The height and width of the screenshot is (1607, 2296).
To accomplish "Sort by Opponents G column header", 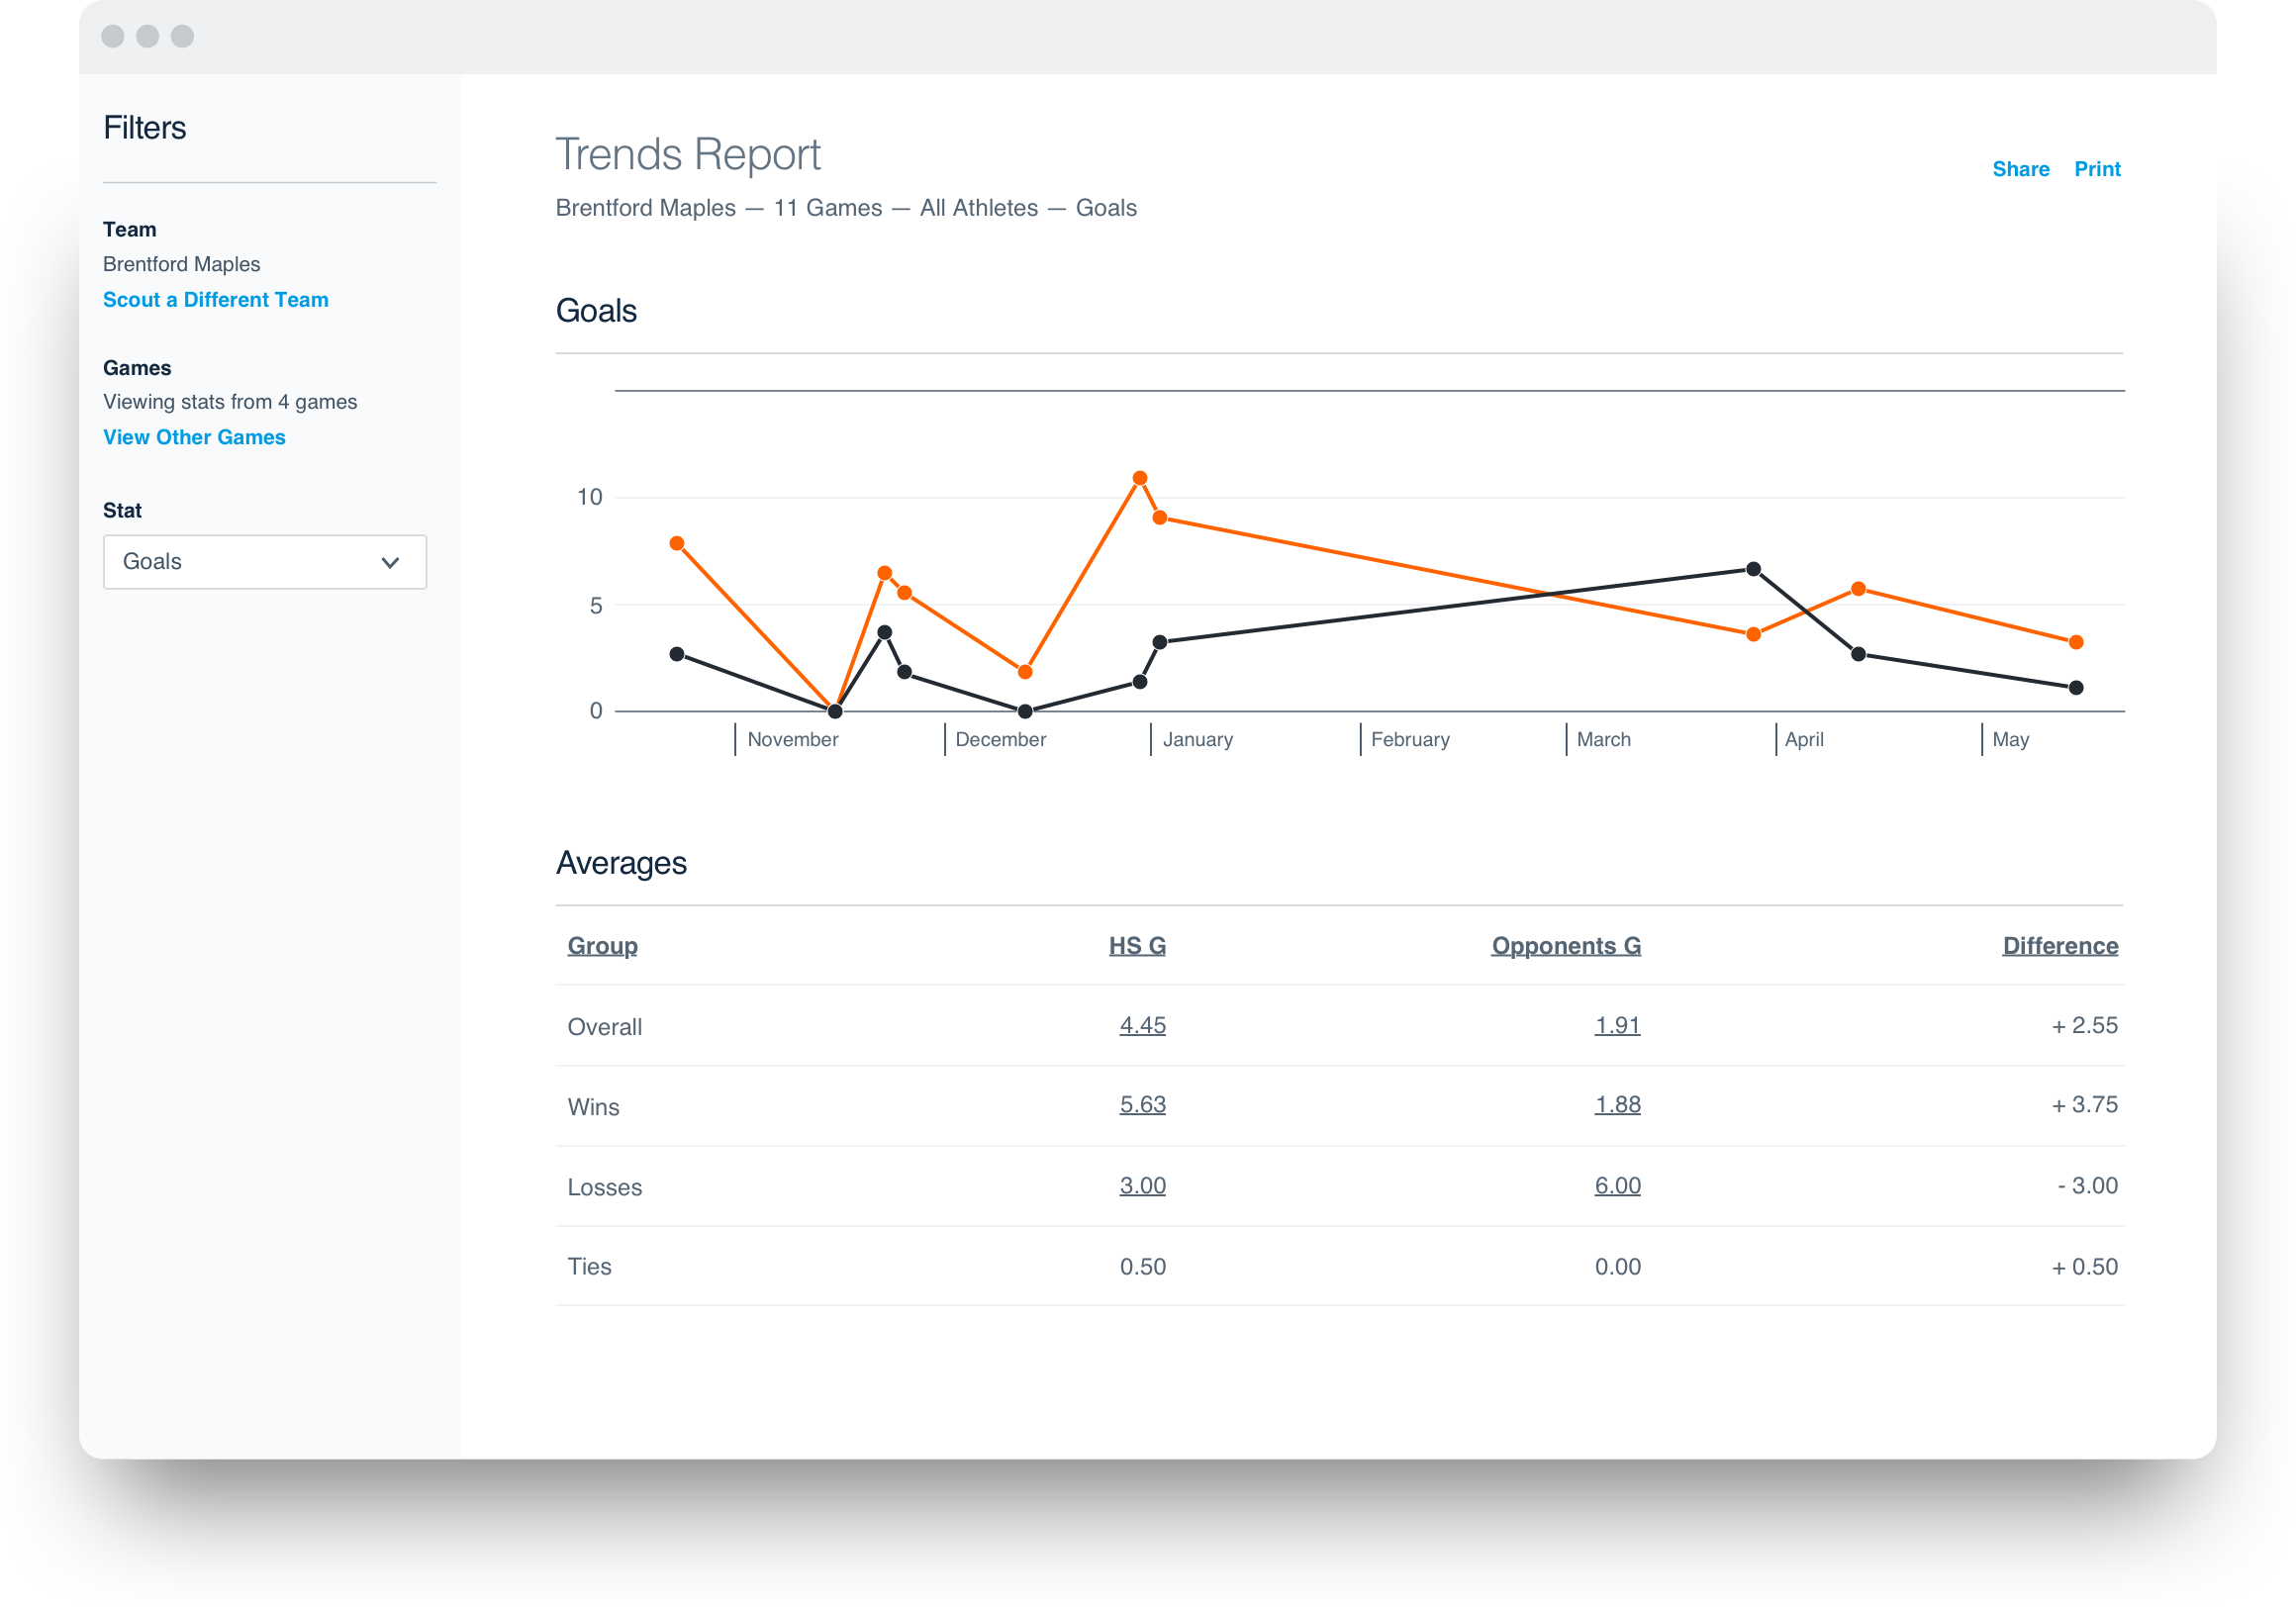I will coord(1565,946).
